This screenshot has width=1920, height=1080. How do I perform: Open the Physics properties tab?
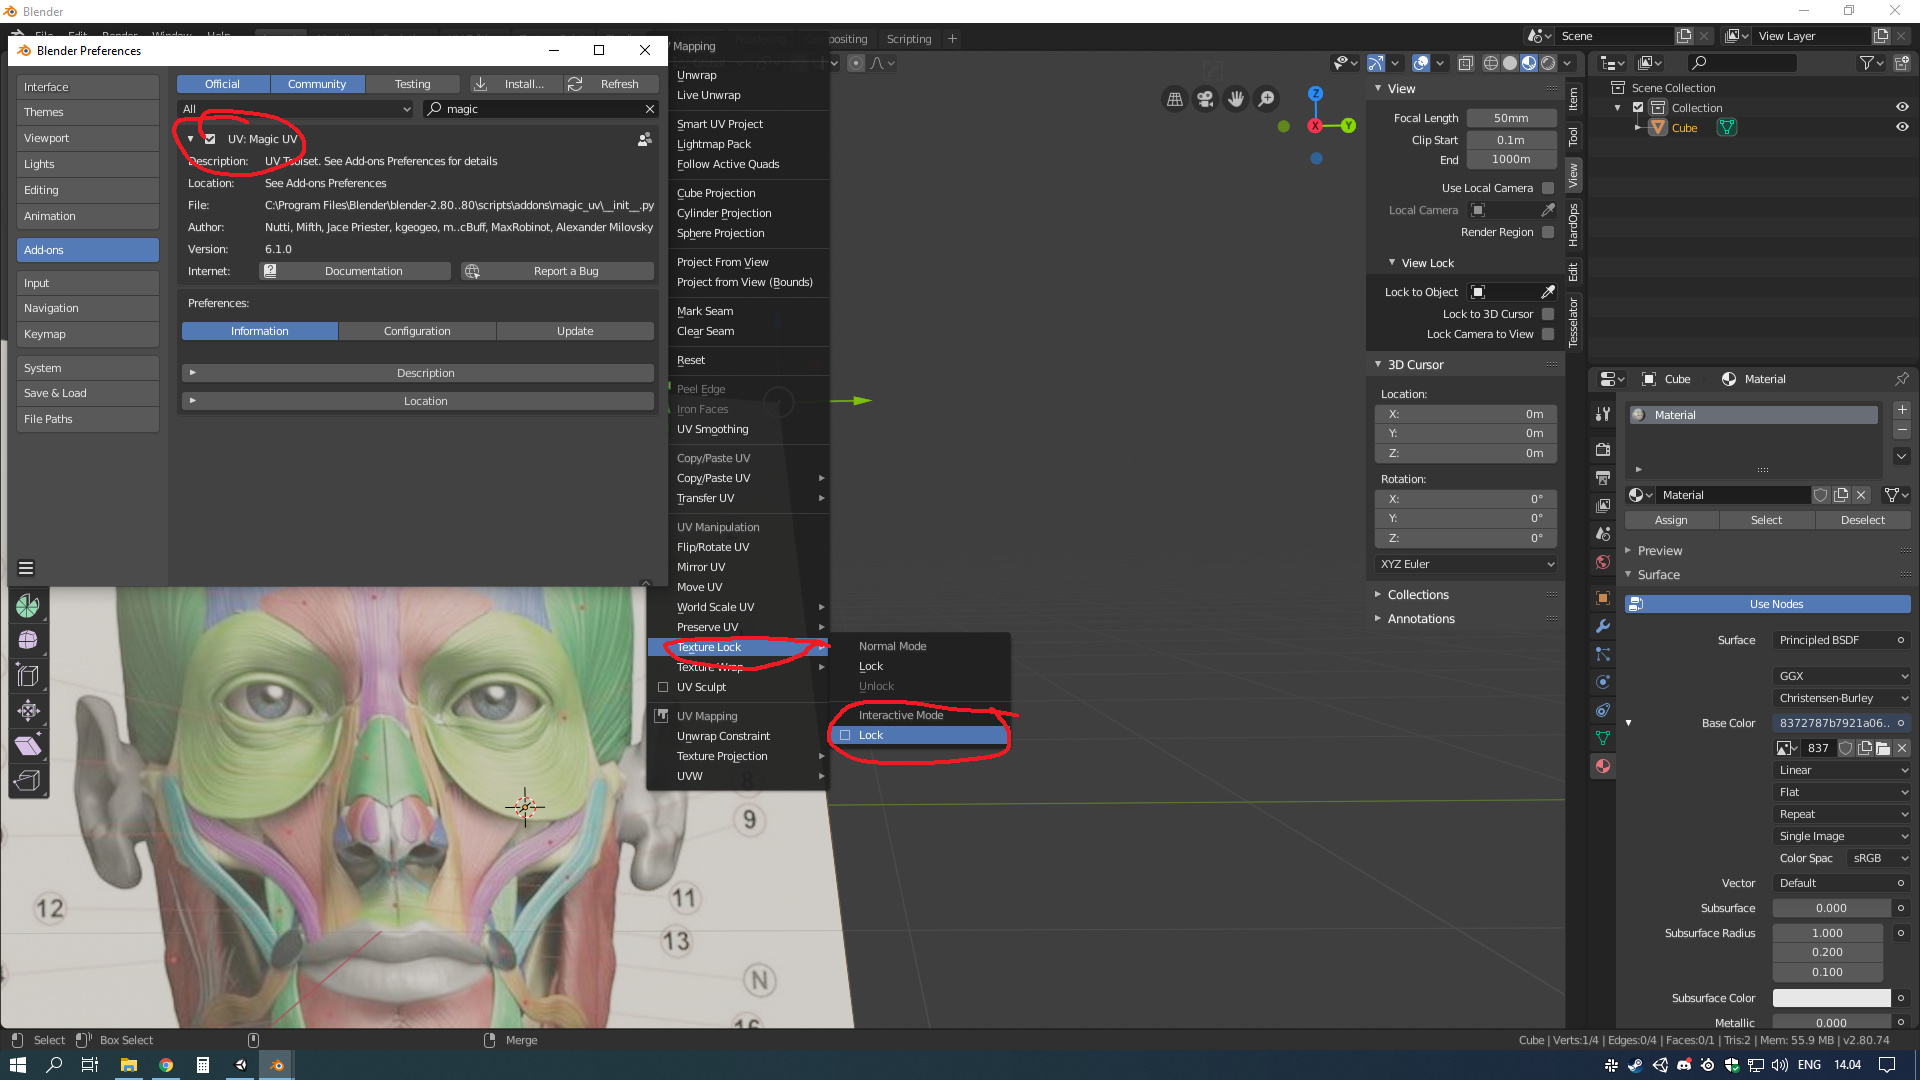(x=1602, y=682)
